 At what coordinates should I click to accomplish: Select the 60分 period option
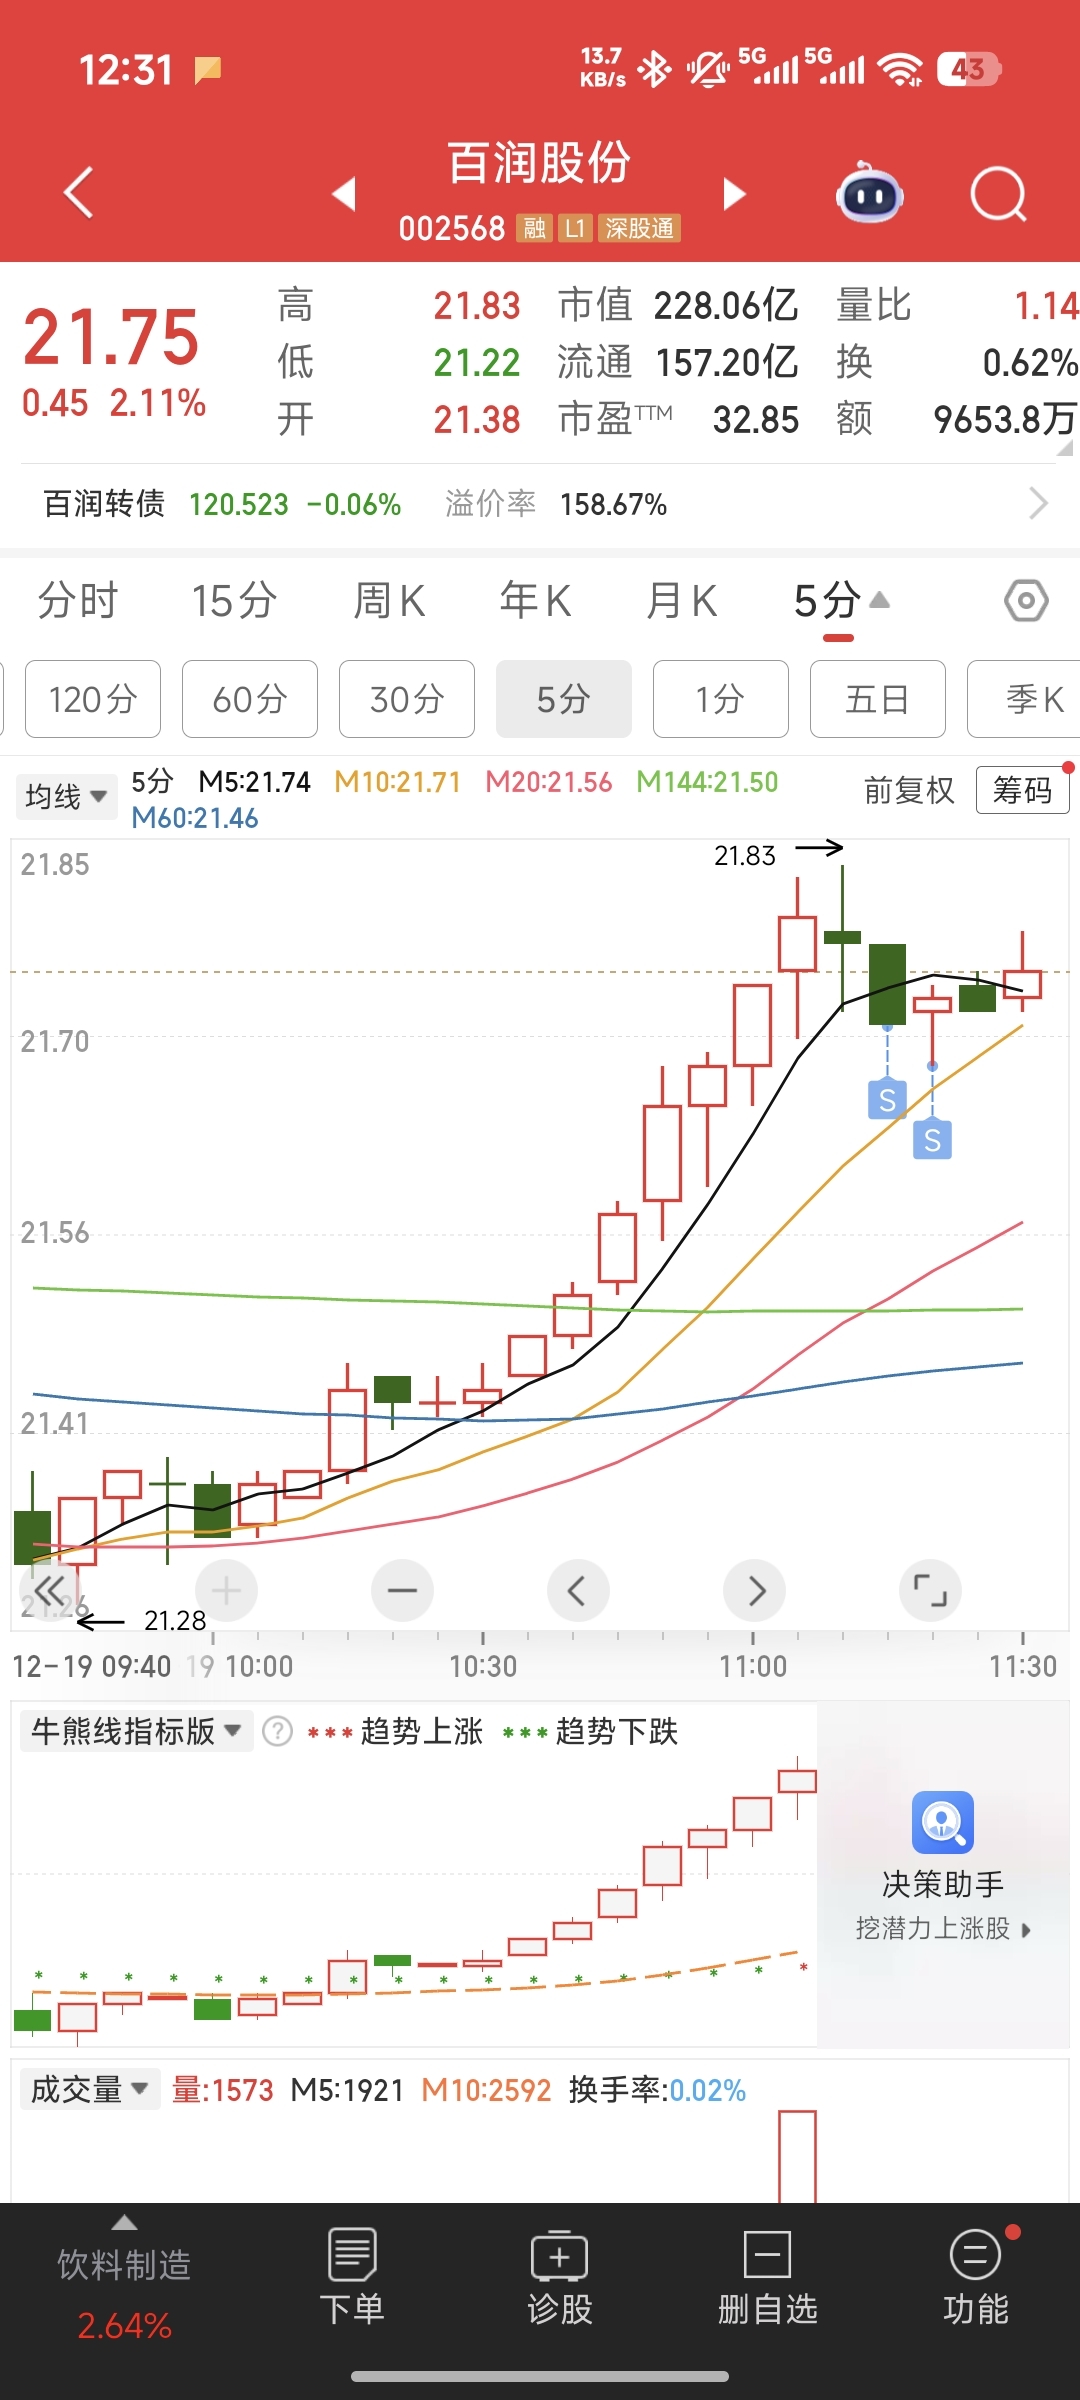(x=250, y=699)
